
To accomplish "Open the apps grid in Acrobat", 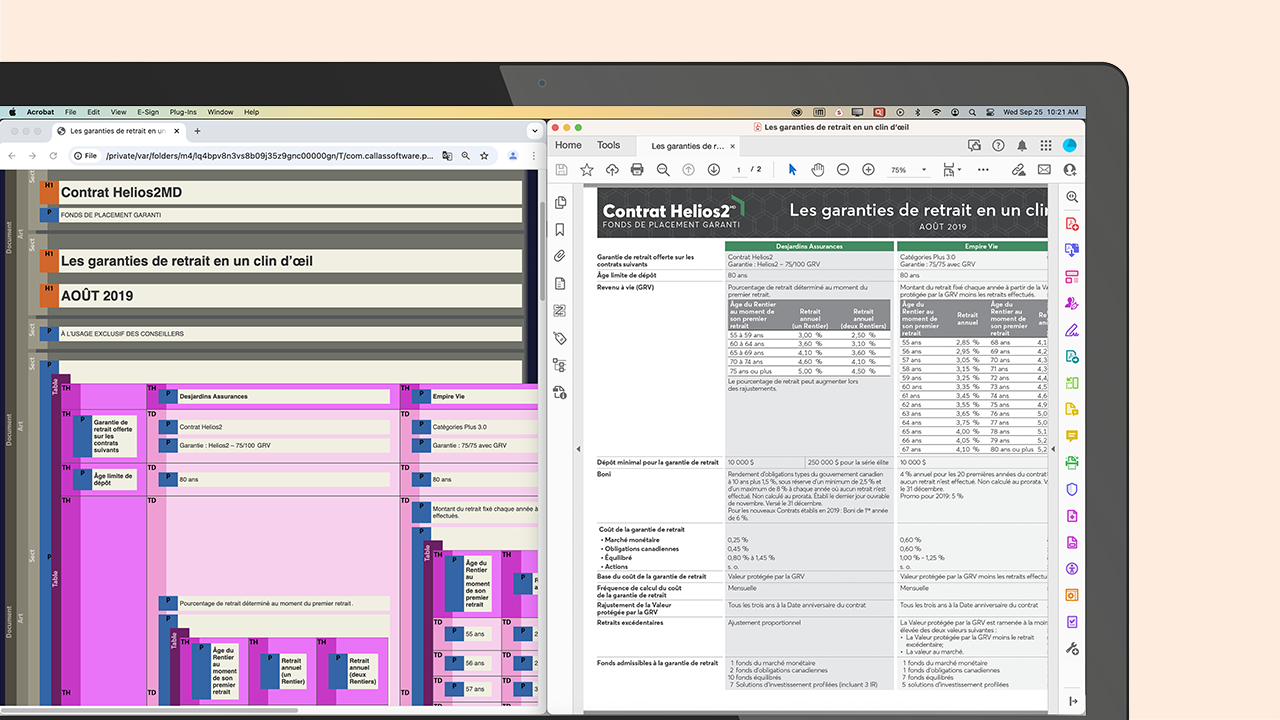I will [x=1046, y=145].
